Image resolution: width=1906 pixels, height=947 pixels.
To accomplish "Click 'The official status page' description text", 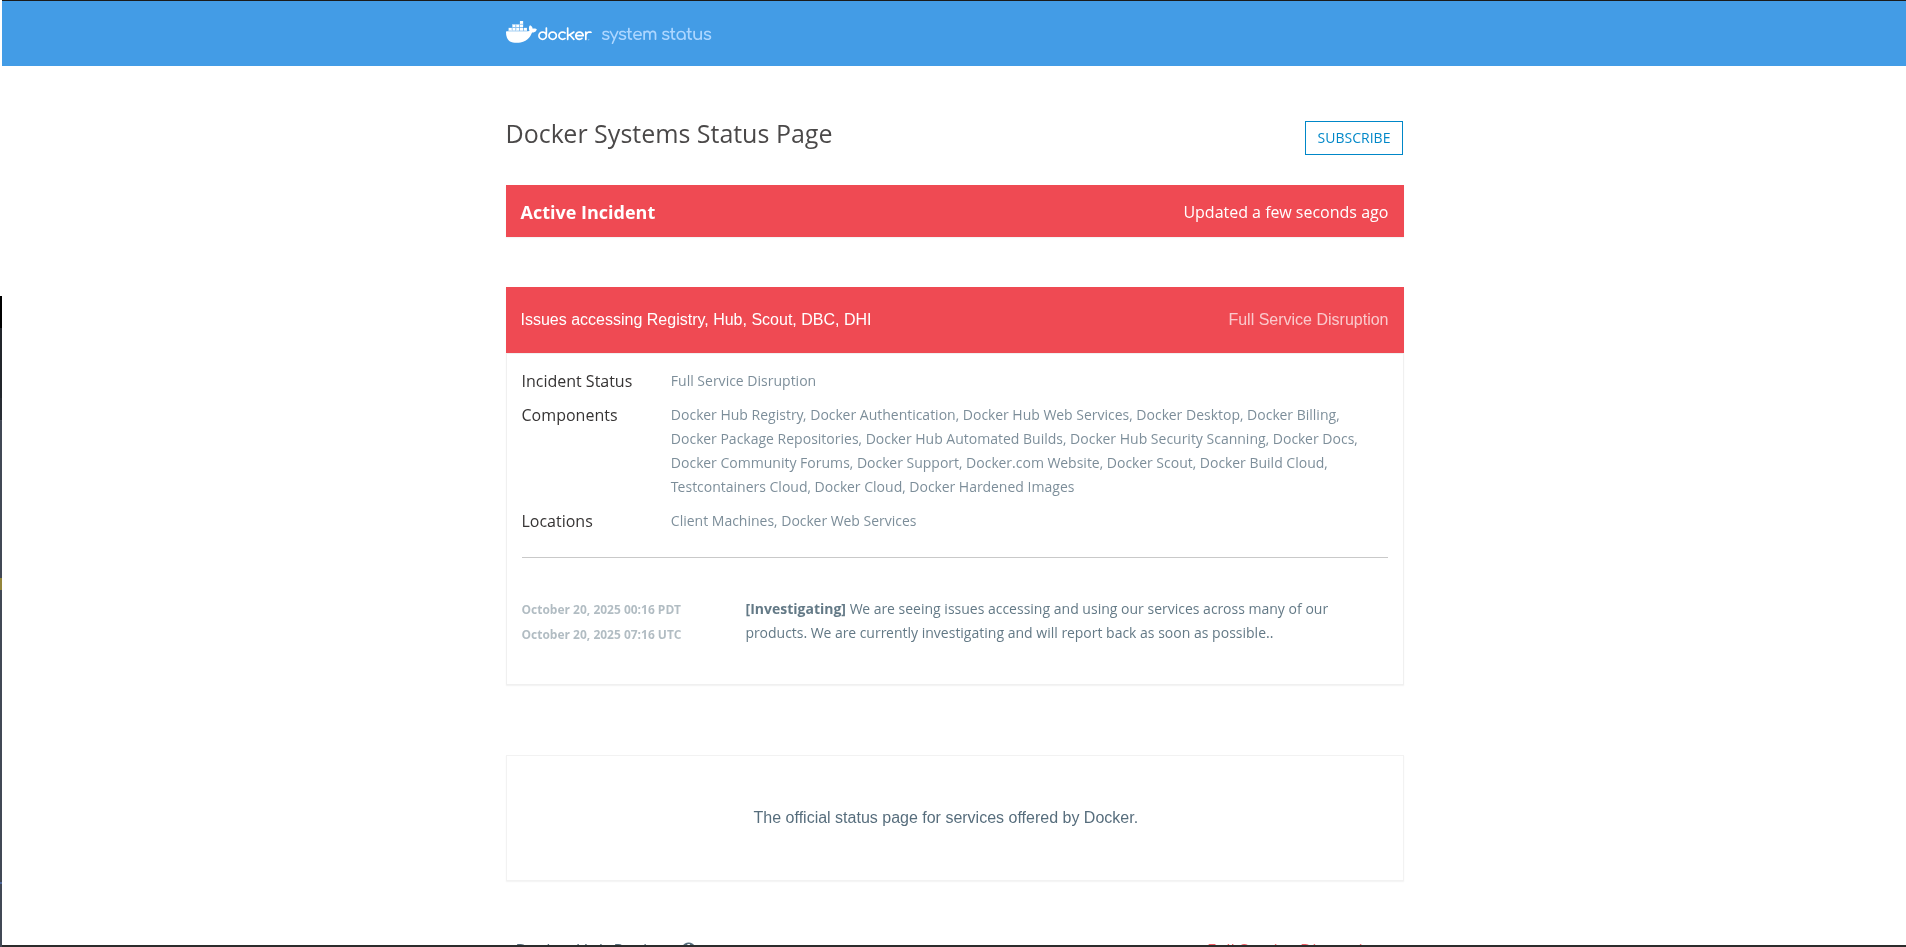I will click(945, 818).
